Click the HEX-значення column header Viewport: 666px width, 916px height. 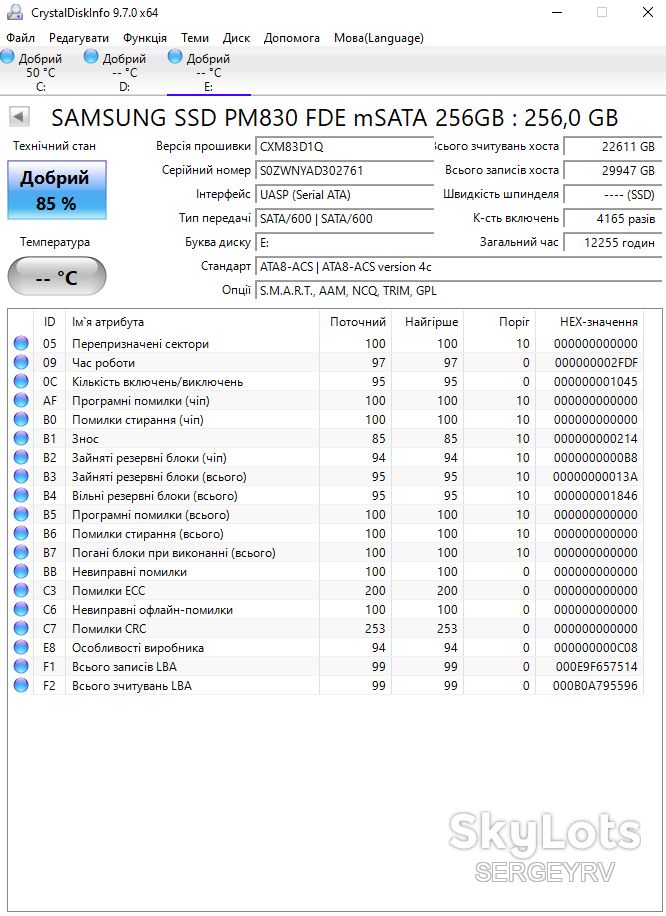click(589, 321)
